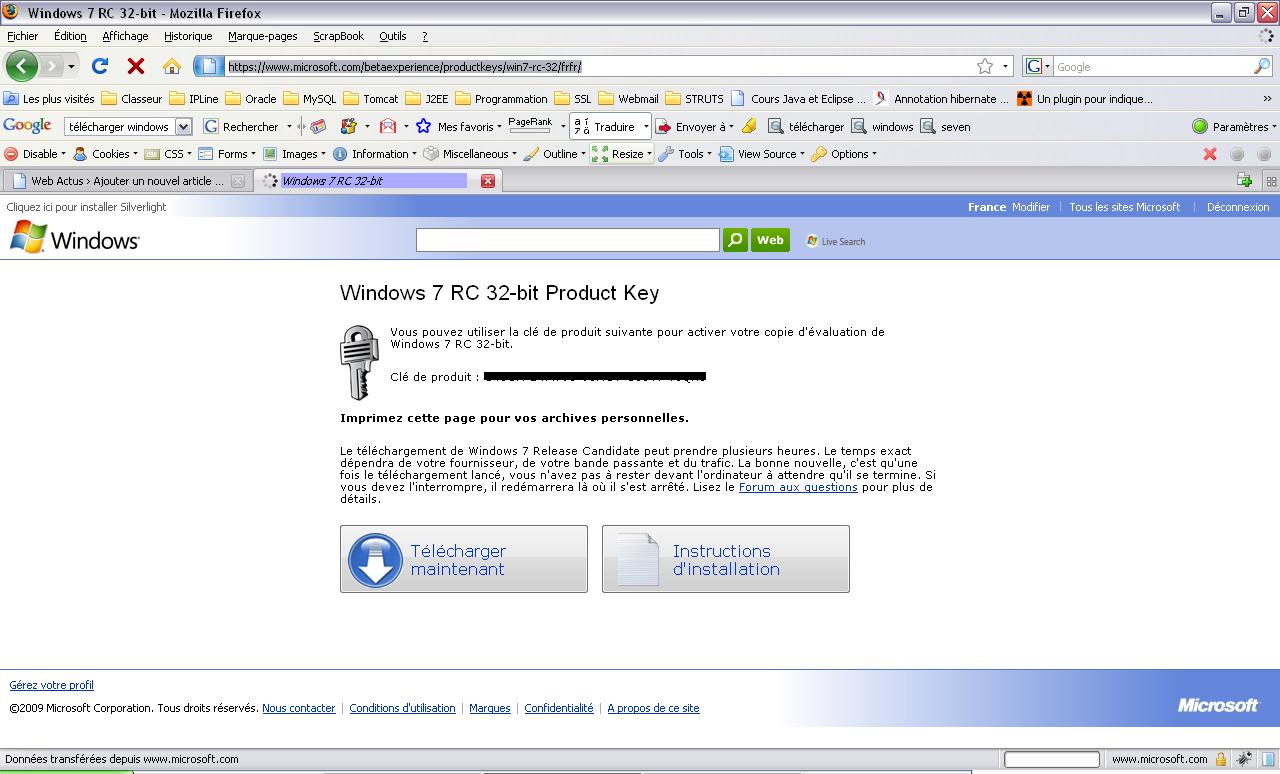Open the STRUTS bookmarks folder

click(695, 99)
